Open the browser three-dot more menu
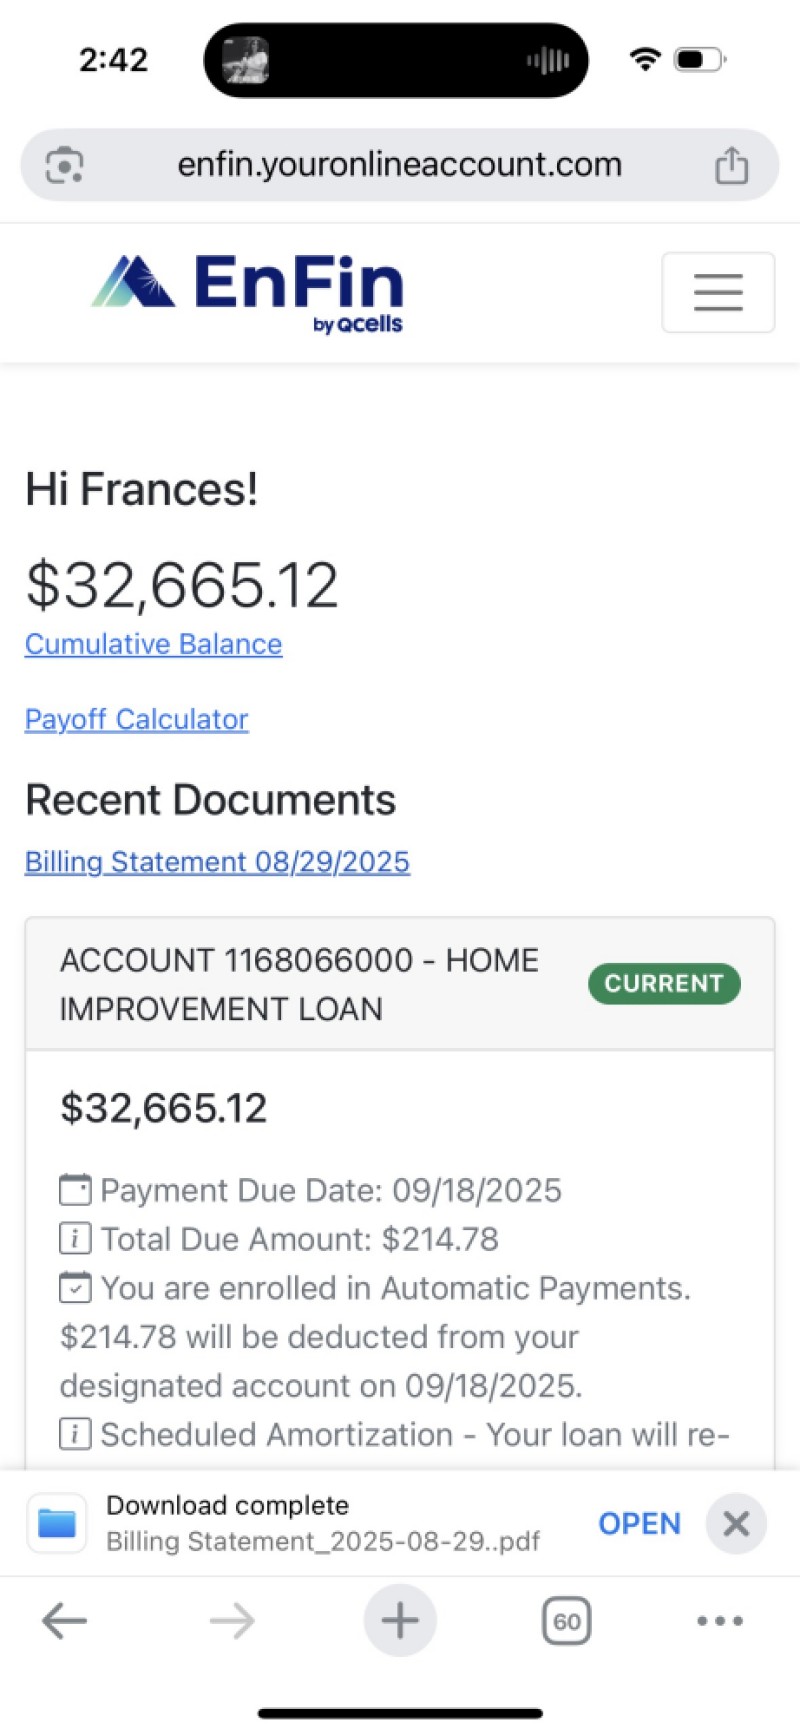The image size is (800, 1735). click(x=720, y=1621)
